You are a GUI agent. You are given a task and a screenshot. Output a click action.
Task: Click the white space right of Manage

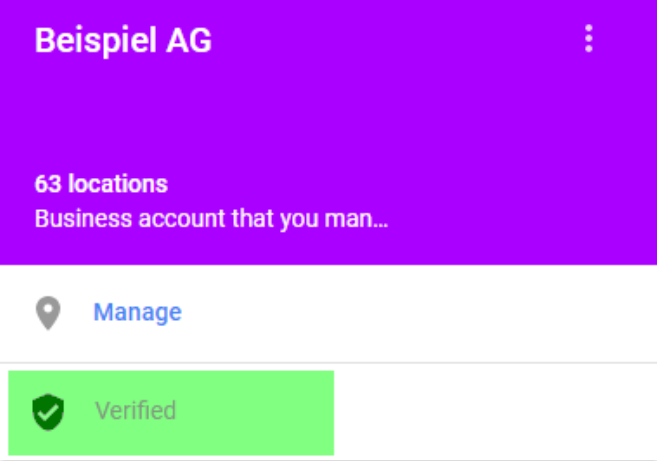pos(420,313)
